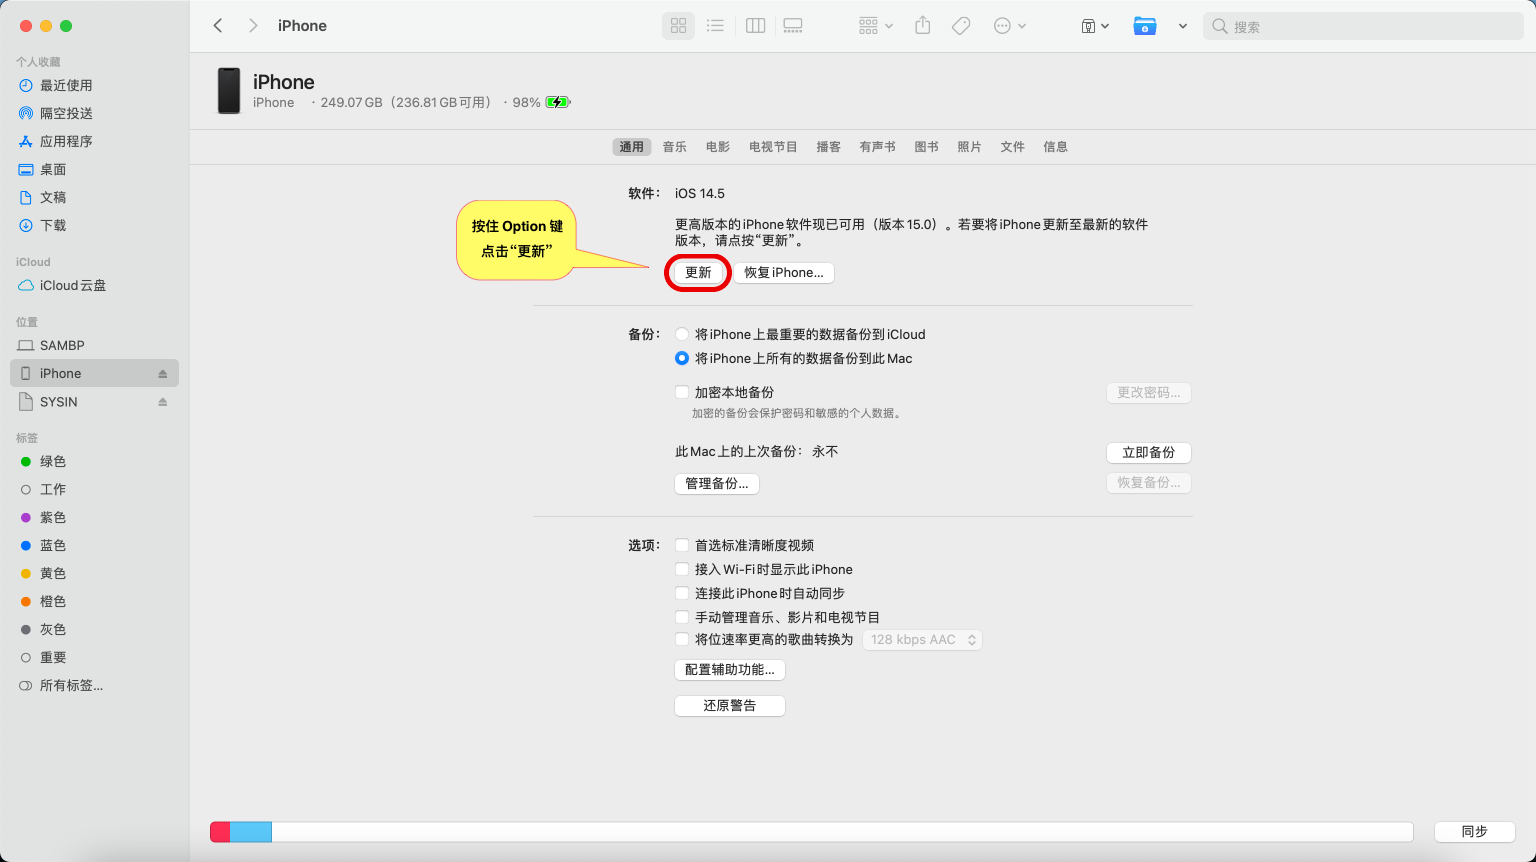Click the blue folder icon in toolbar
Viewport: 1536px width, 862px height.
[x=1145, y=26]
